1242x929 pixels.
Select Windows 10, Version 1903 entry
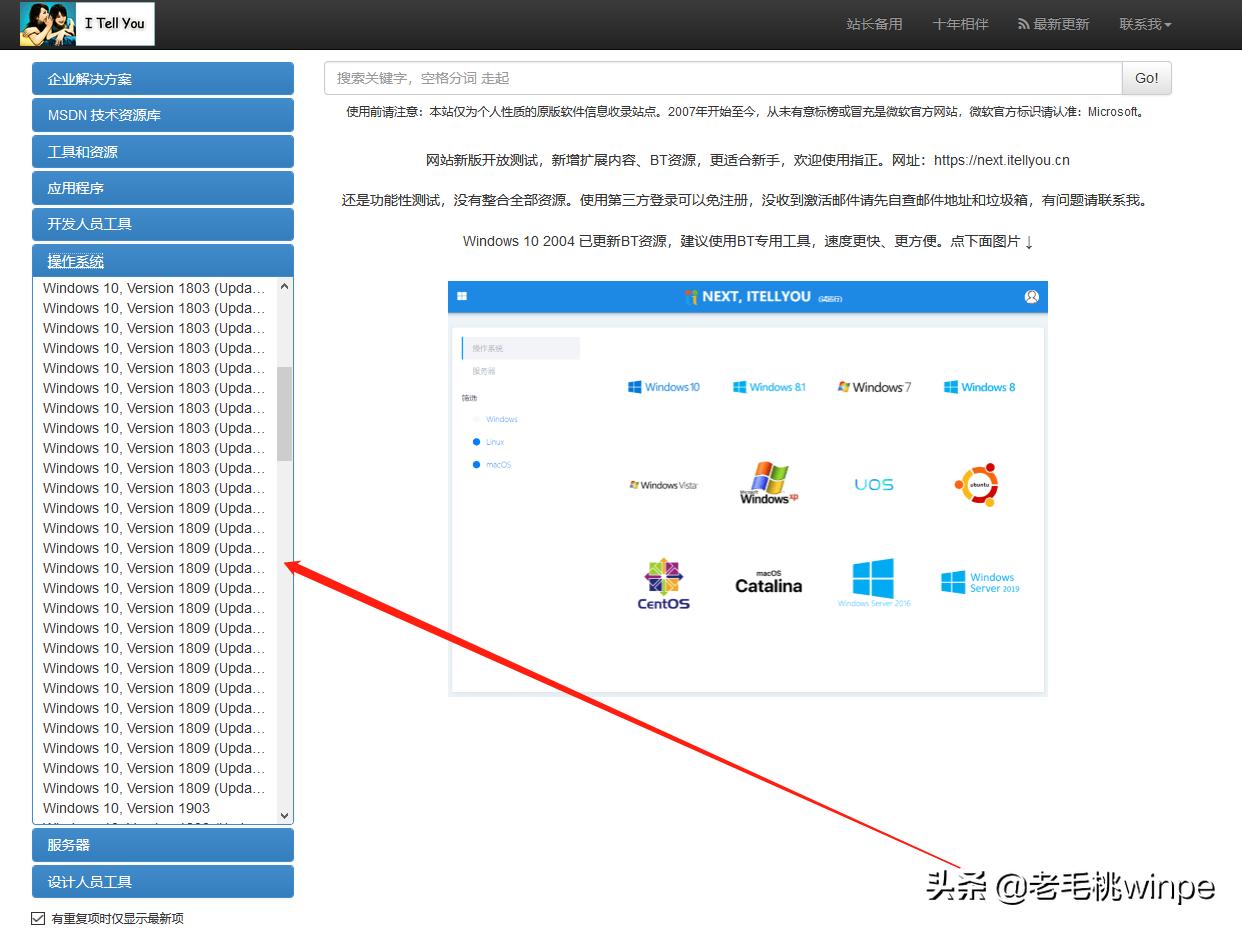pyautogui.click(x=126, y=808)
